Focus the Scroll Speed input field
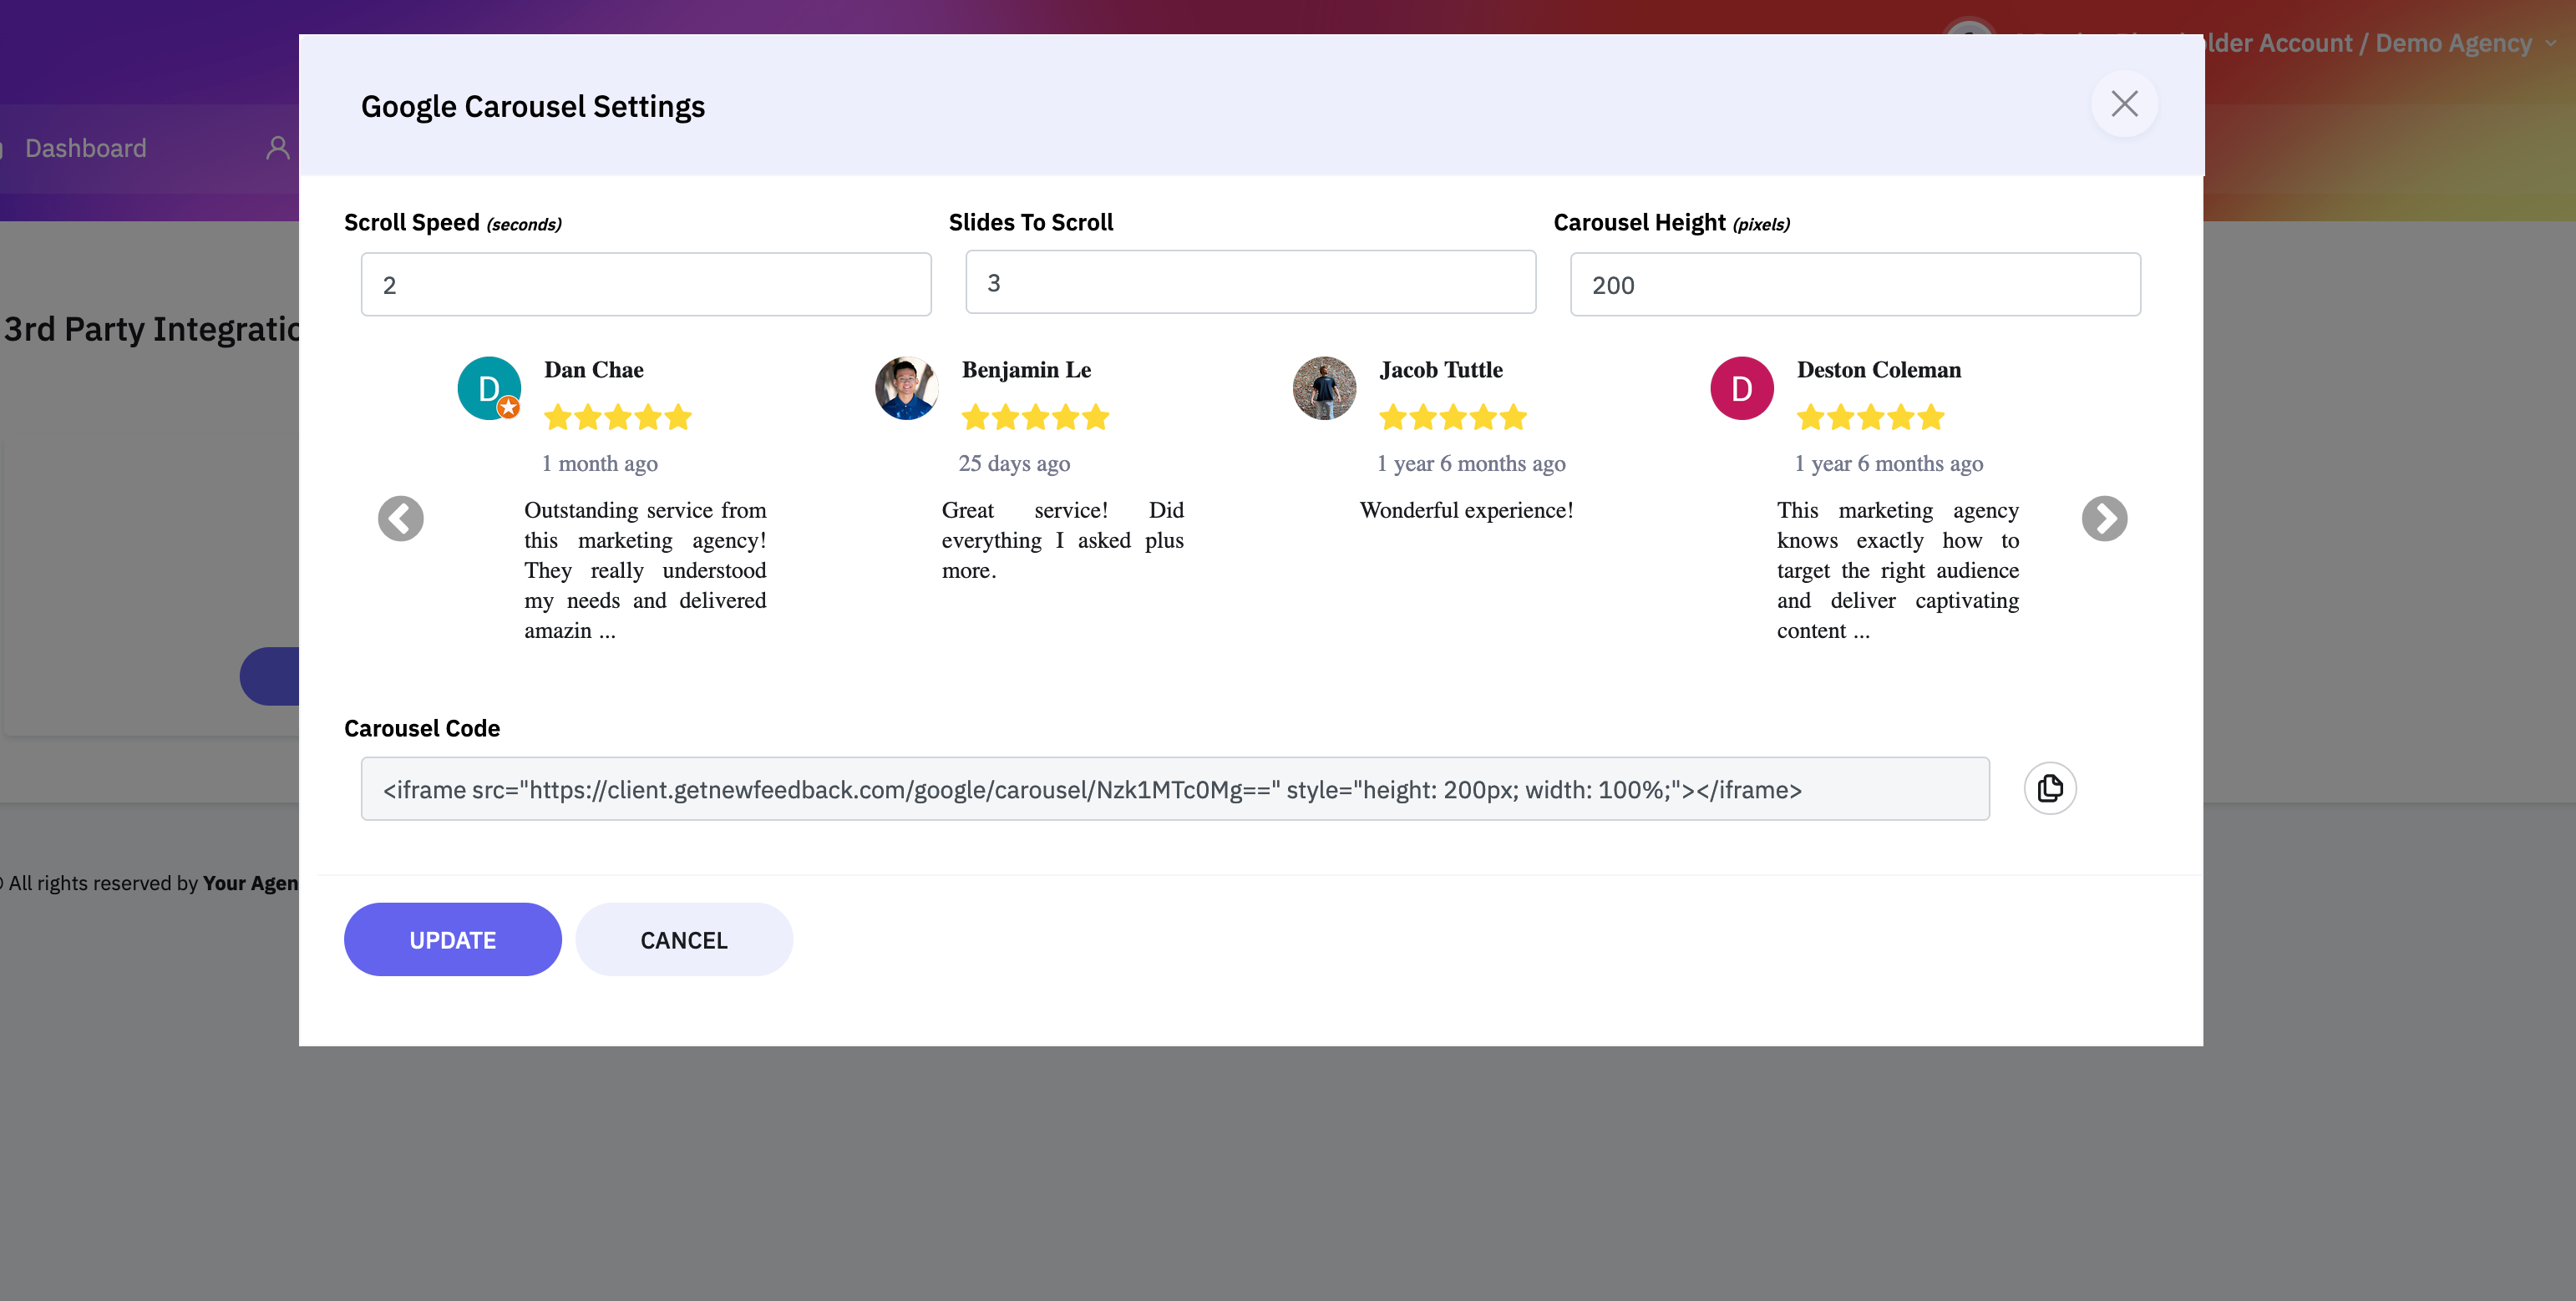 (646, 285)
